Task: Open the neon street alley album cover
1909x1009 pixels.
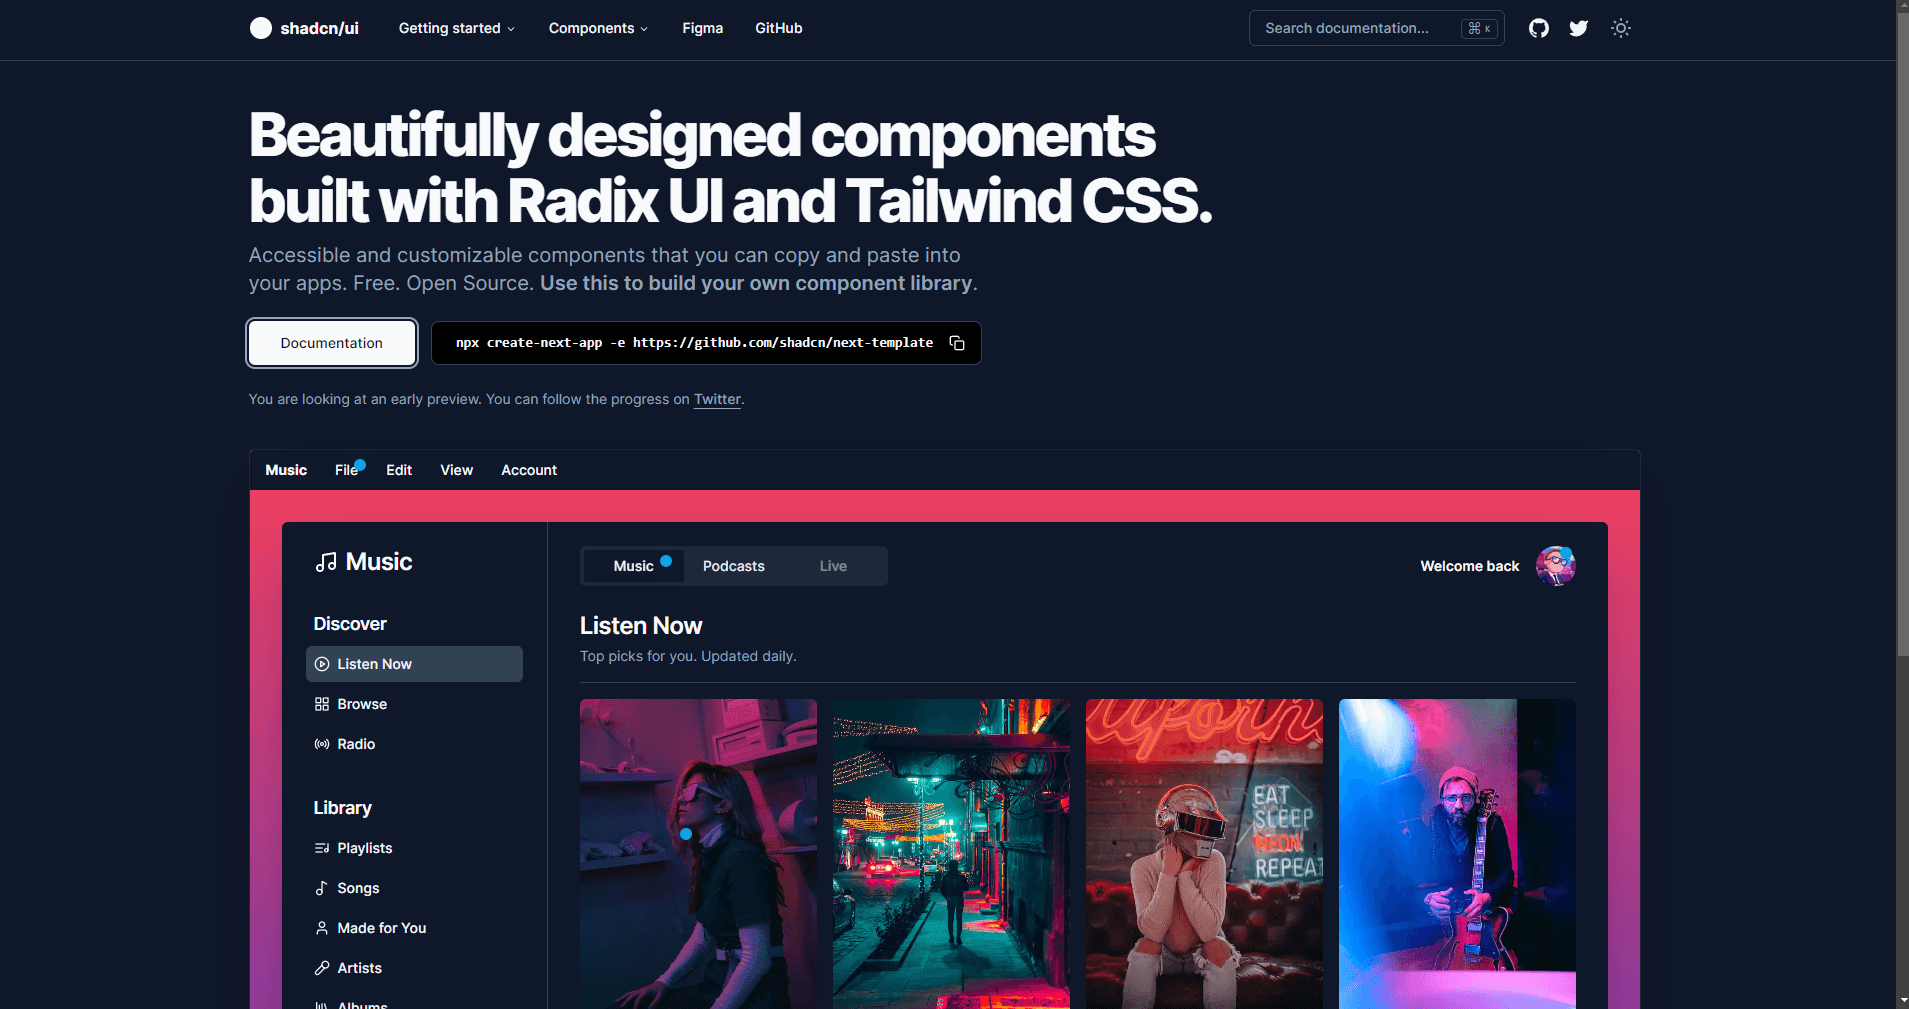Action: pyautogui.click(x=951, y=854)
